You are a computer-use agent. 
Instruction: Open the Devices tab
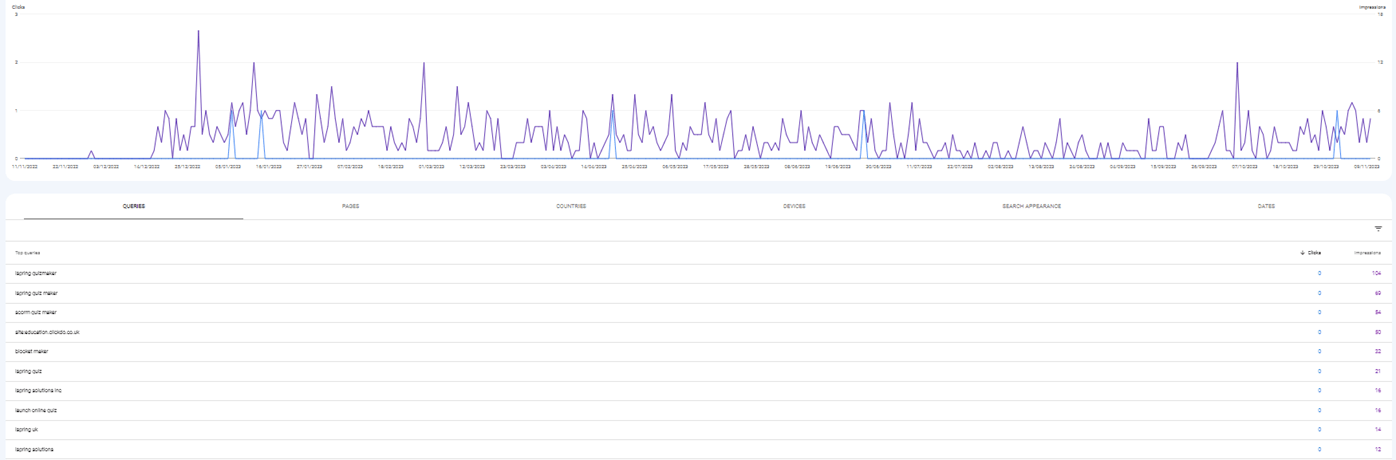794,206
